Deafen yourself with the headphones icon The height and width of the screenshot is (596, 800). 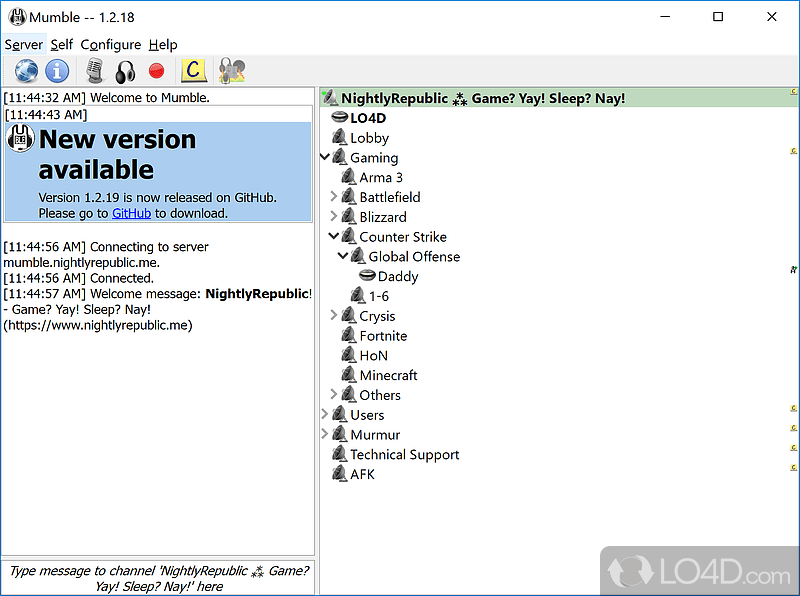click(126, 71)
